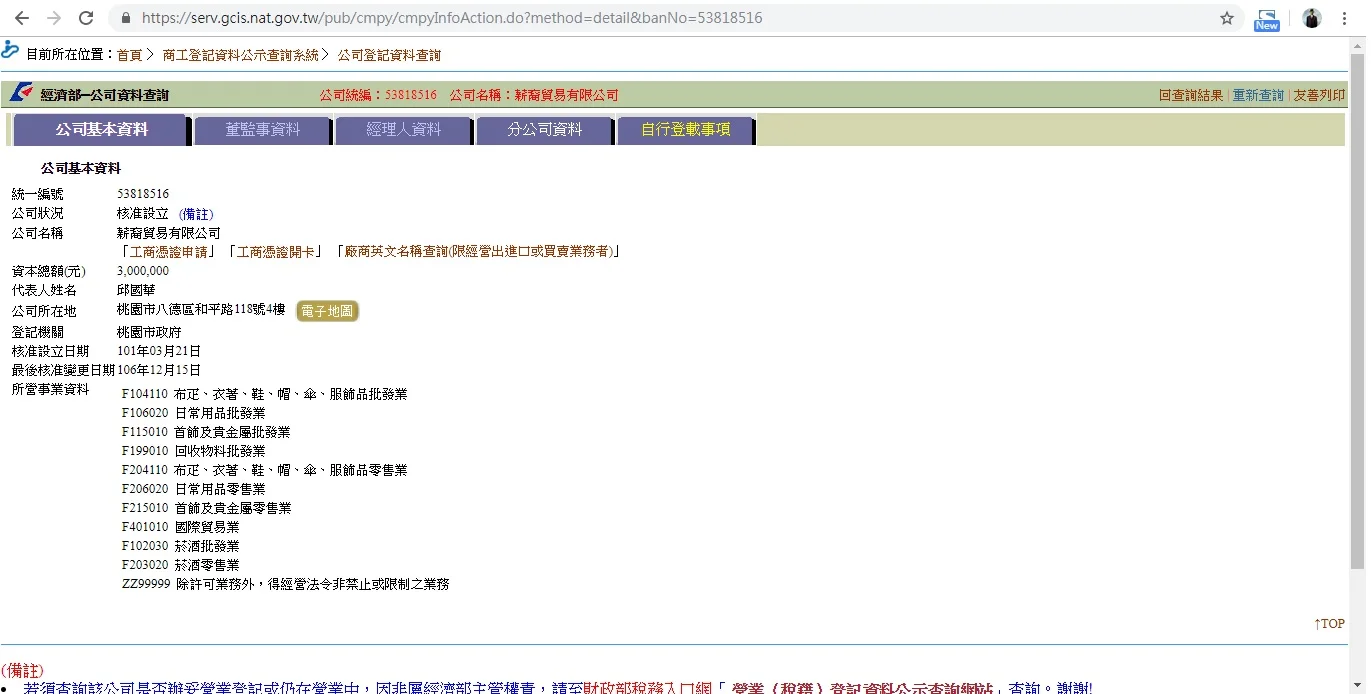Reload the page with refresh icon

point(86,18)
